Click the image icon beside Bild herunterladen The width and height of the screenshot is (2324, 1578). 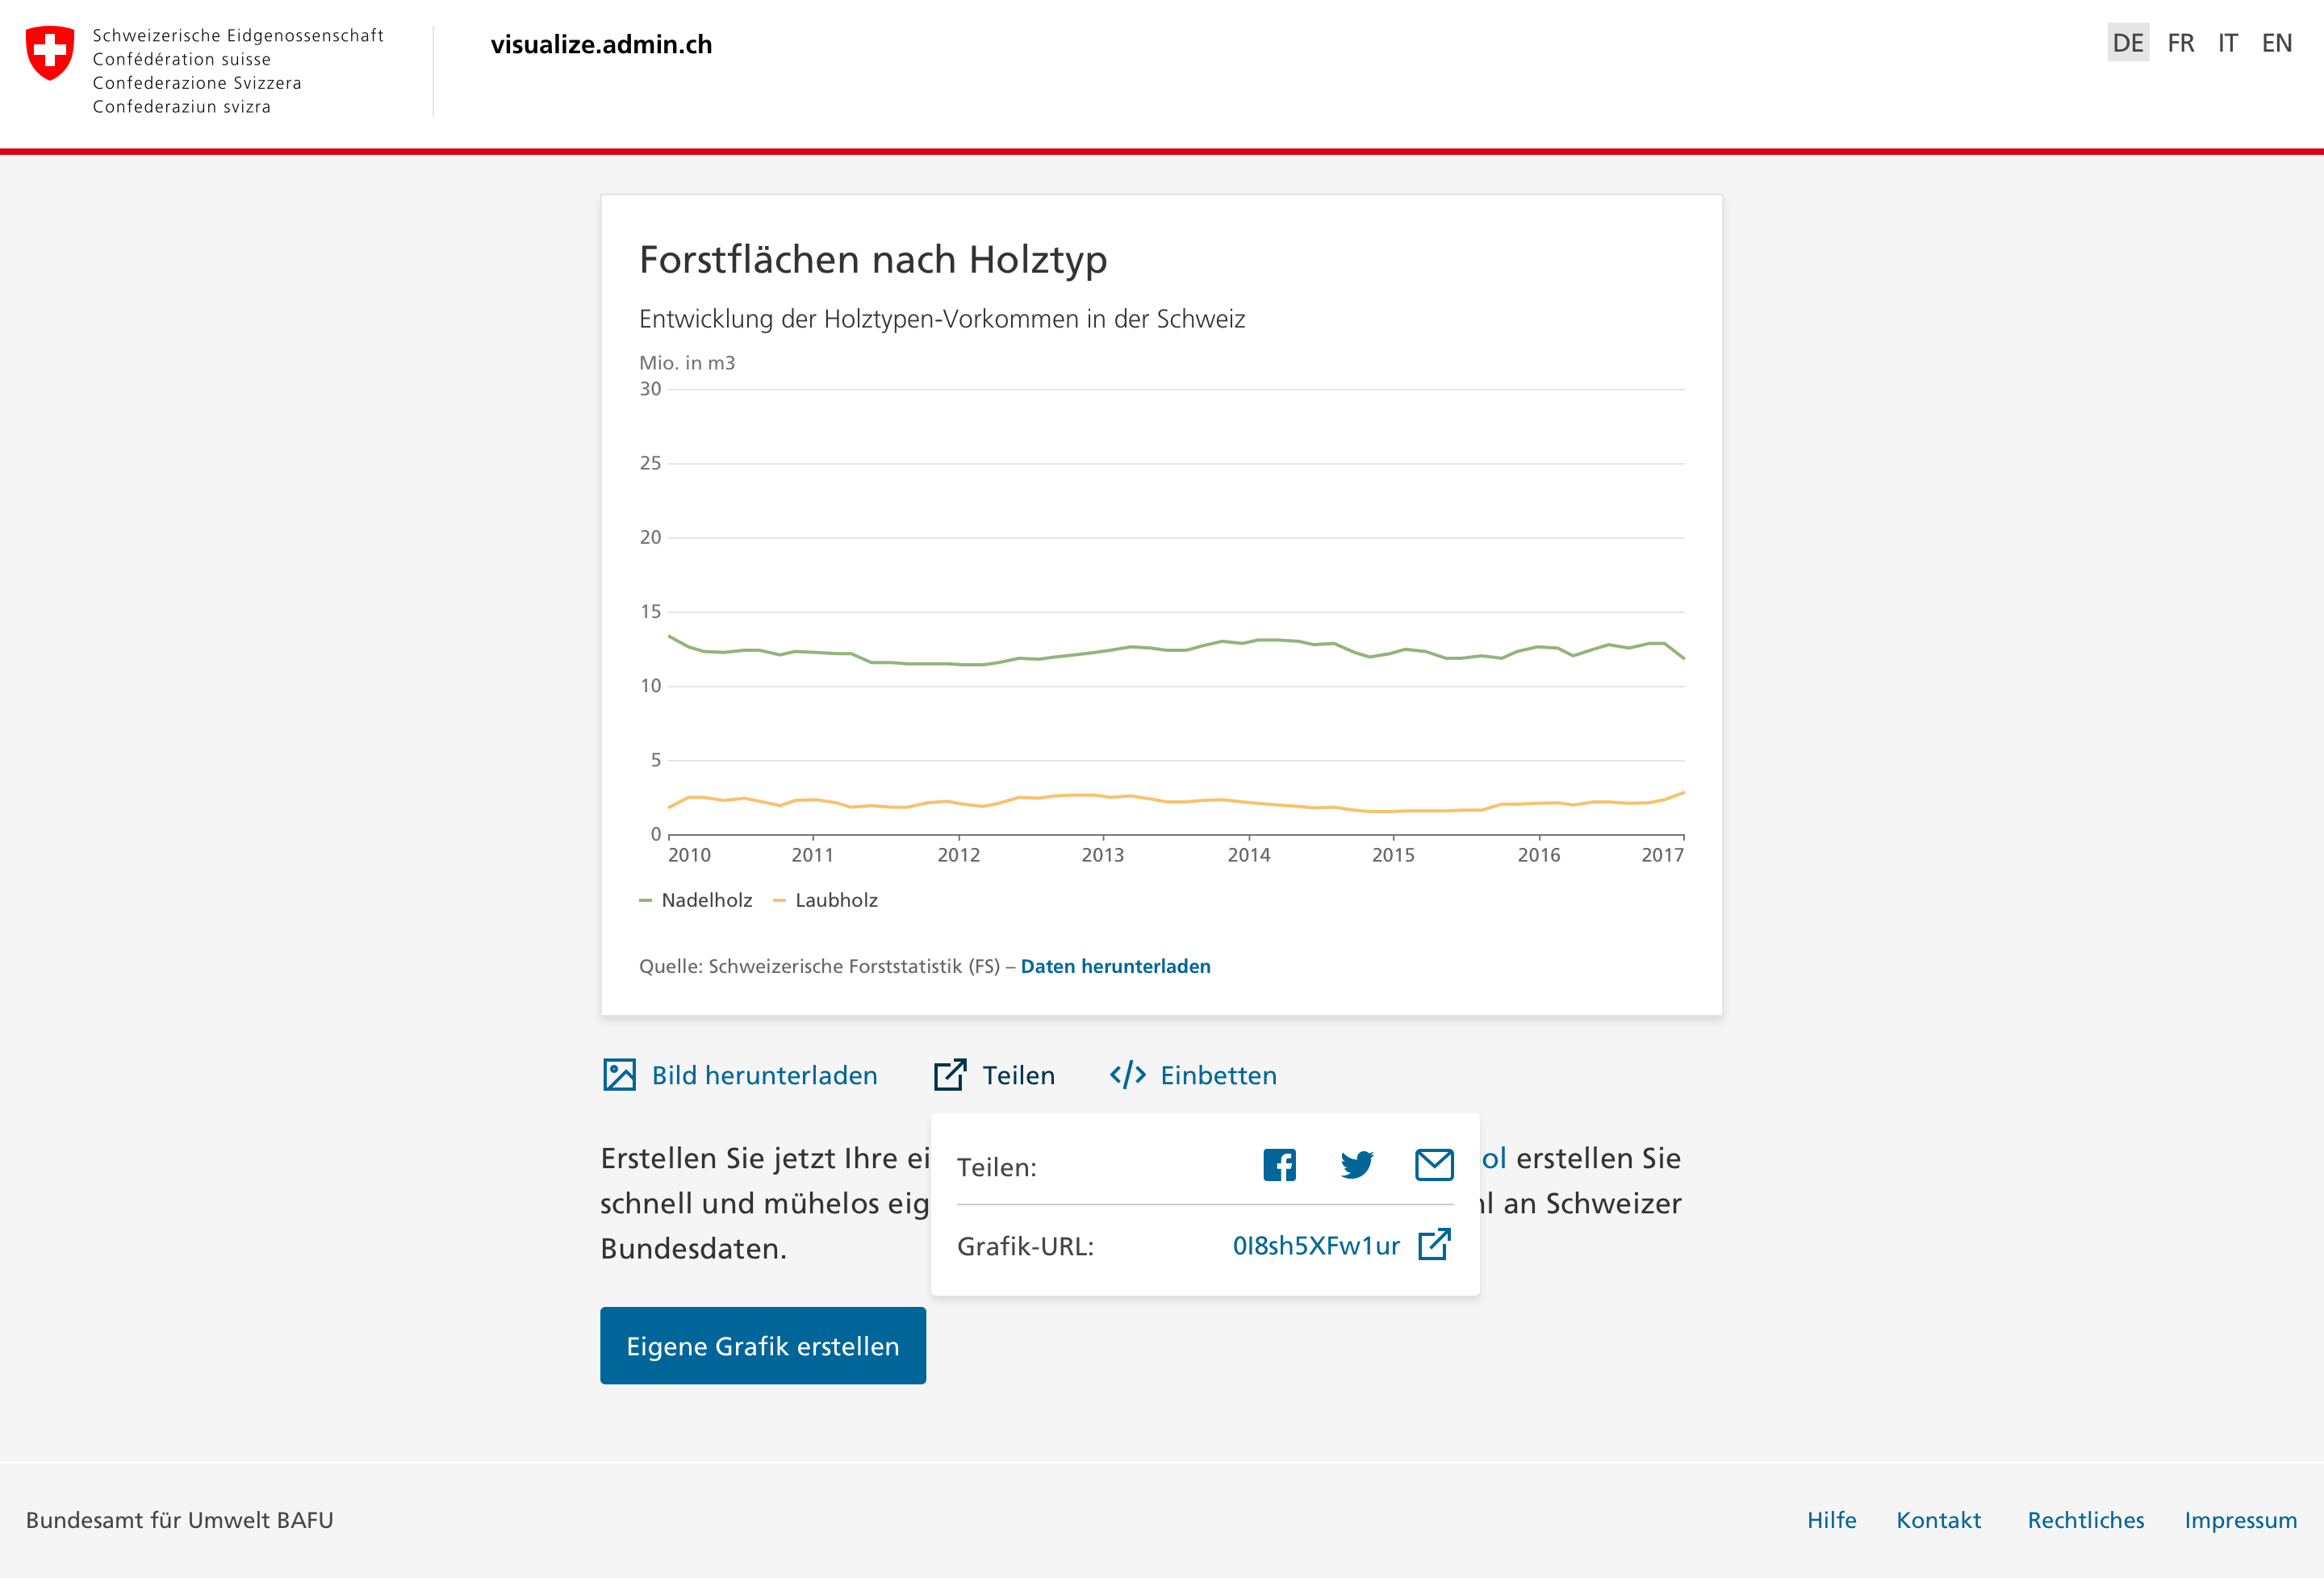coord(619,1075)
